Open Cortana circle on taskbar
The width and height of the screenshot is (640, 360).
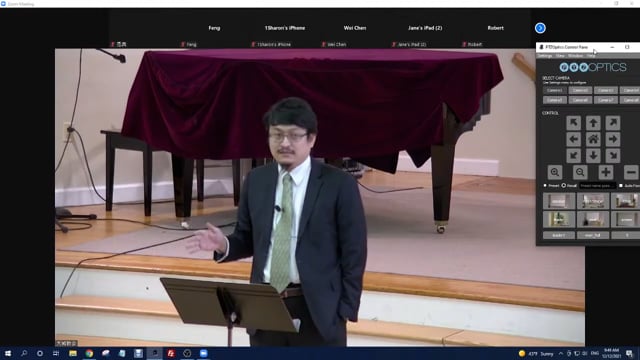40,353
